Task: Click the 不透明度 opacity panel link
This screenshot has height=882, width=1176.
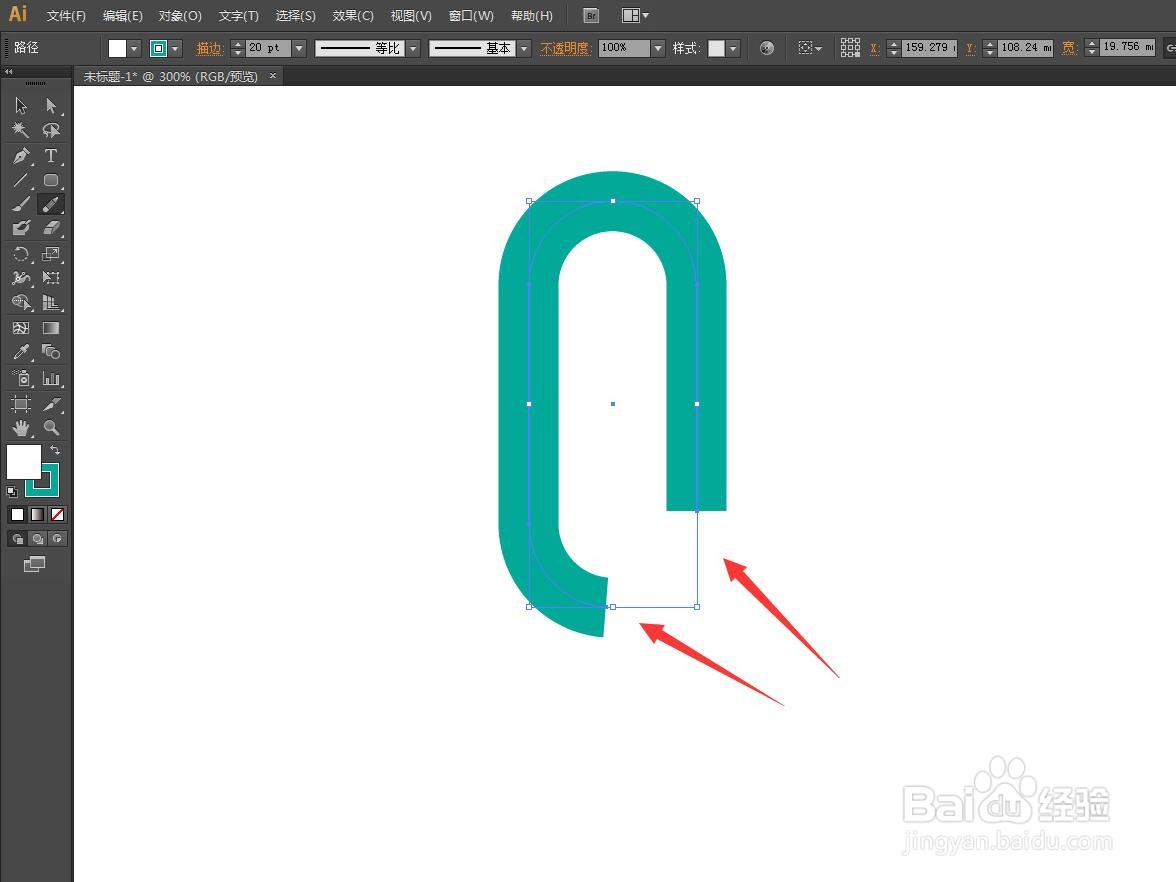Action: [x=566, y=49]
